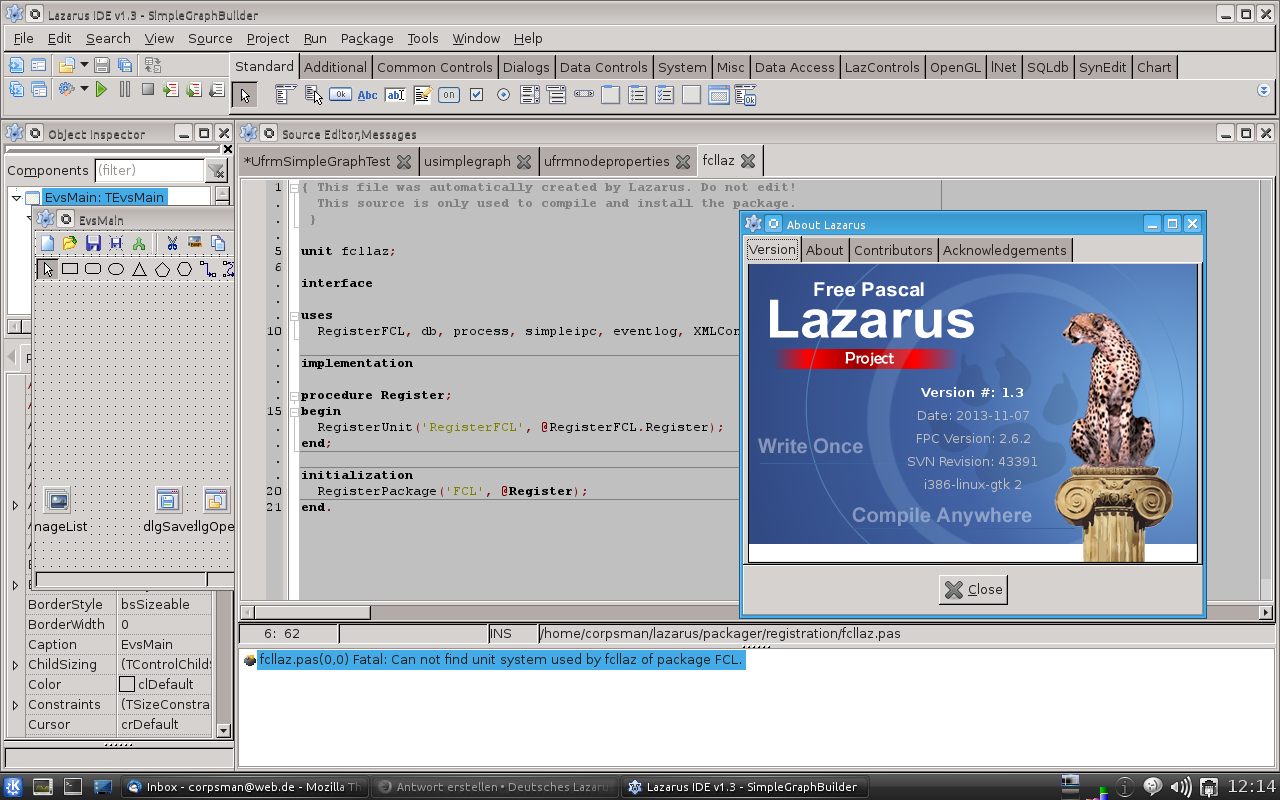Click the rounded rectangle tool in EvsMain
Viewport: 1280px width, 800px height.
[93, 268]
